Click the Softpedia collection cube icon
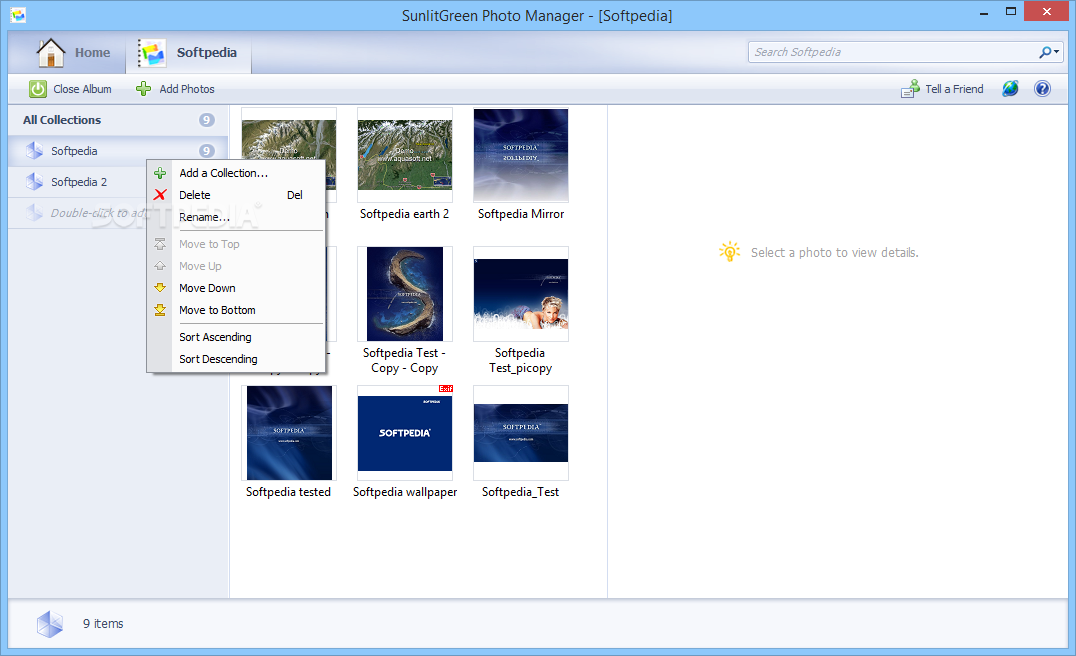 [34, 150]
